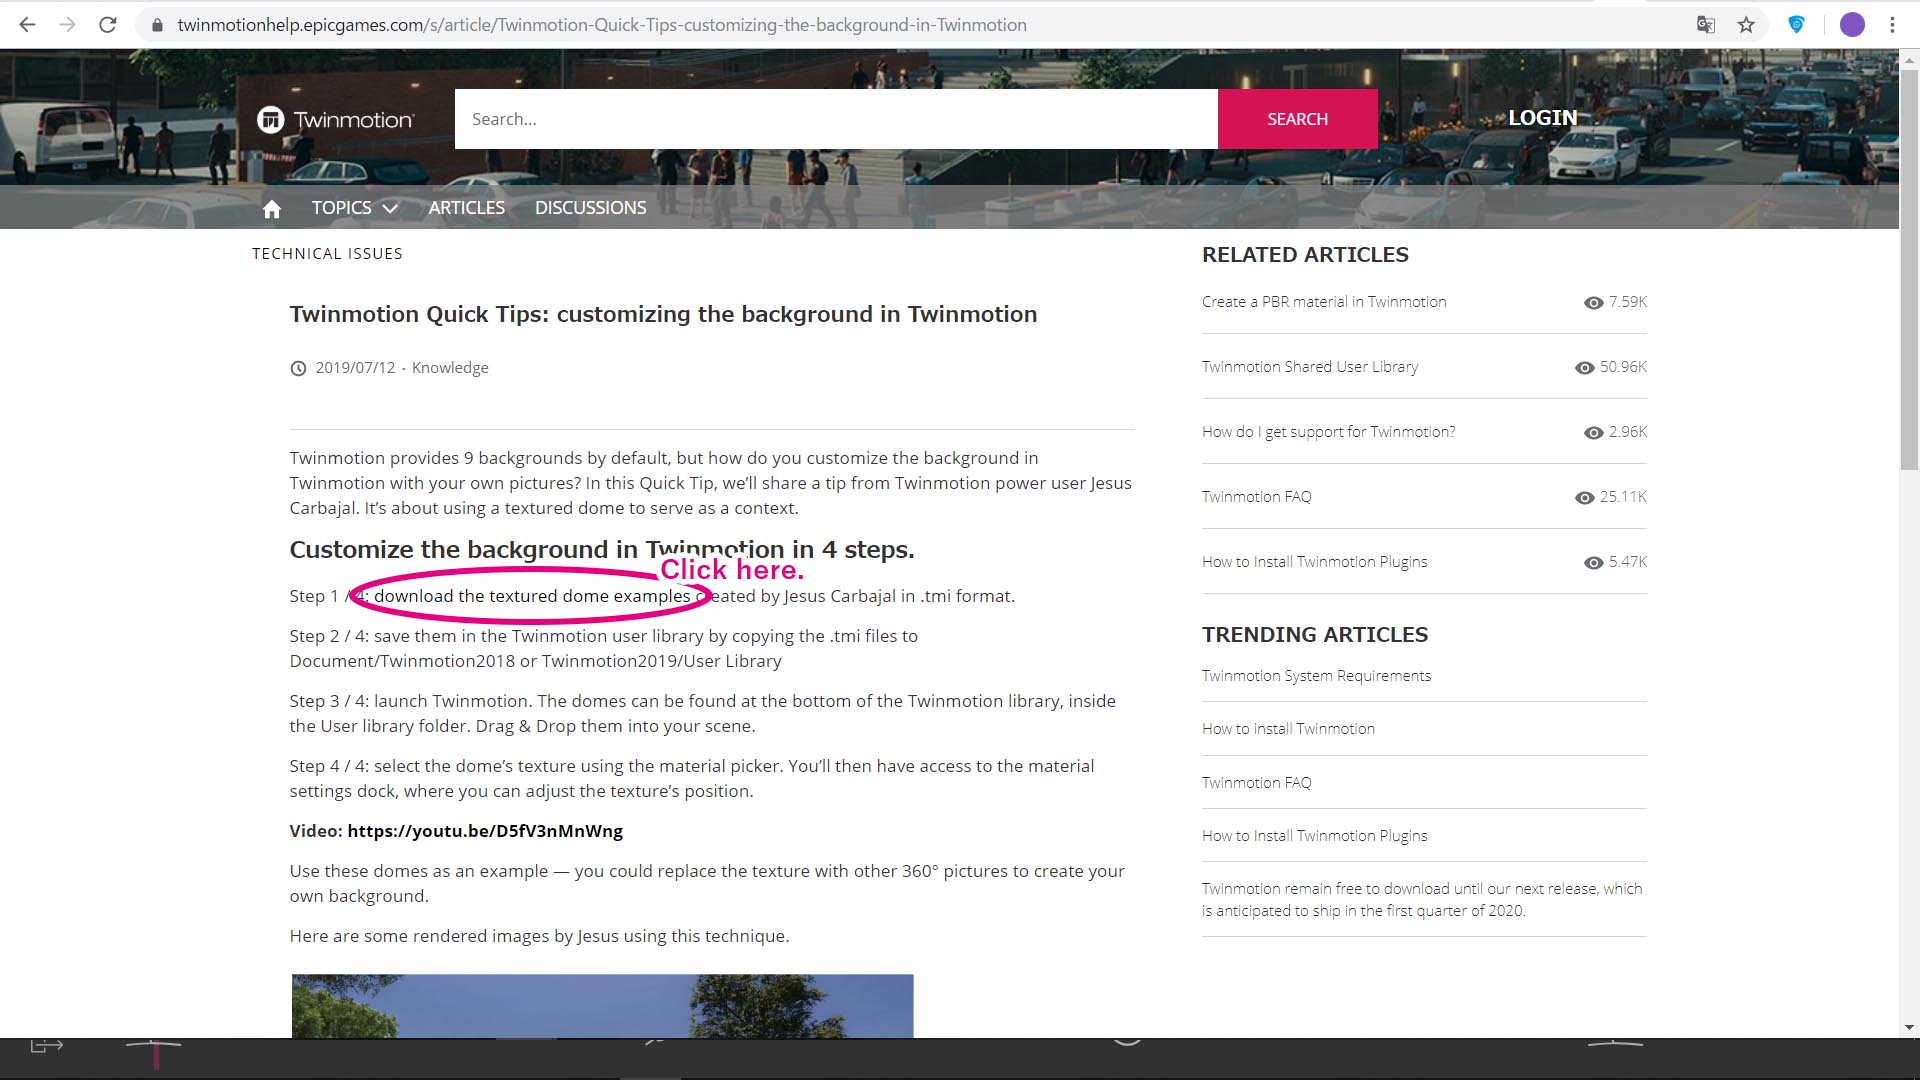Focus the Search... input field
The image size is (1920, 1080).
(836, 119)
